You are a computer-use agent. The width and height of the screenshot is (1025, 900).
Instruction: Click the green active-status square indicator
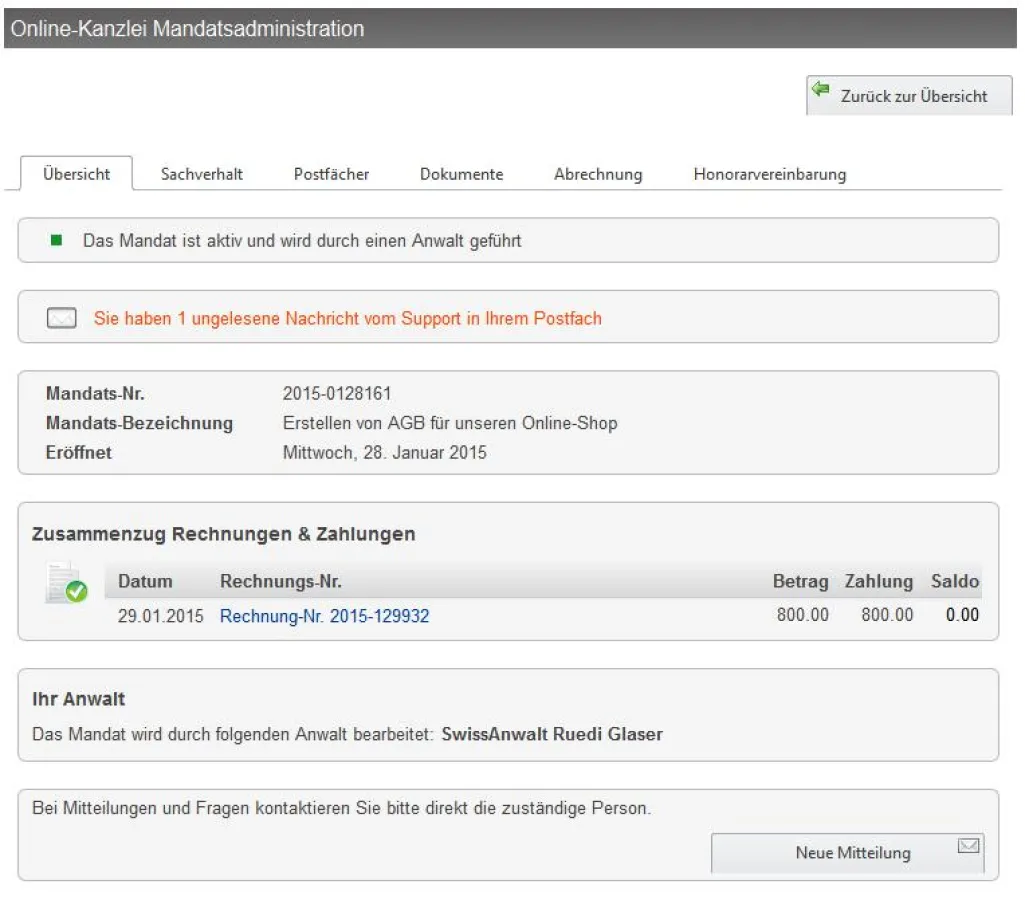click(x=57, y=241)
